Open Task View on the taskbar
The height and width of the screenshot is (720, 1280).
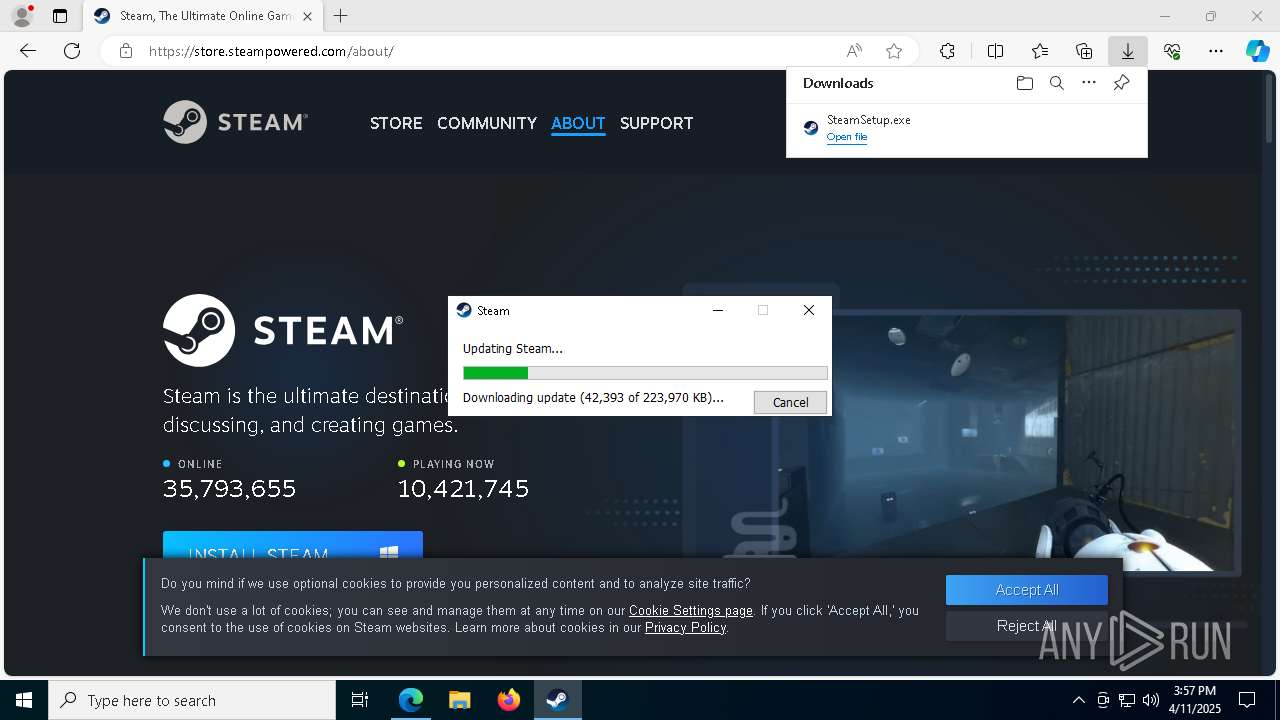click(360, 700)
